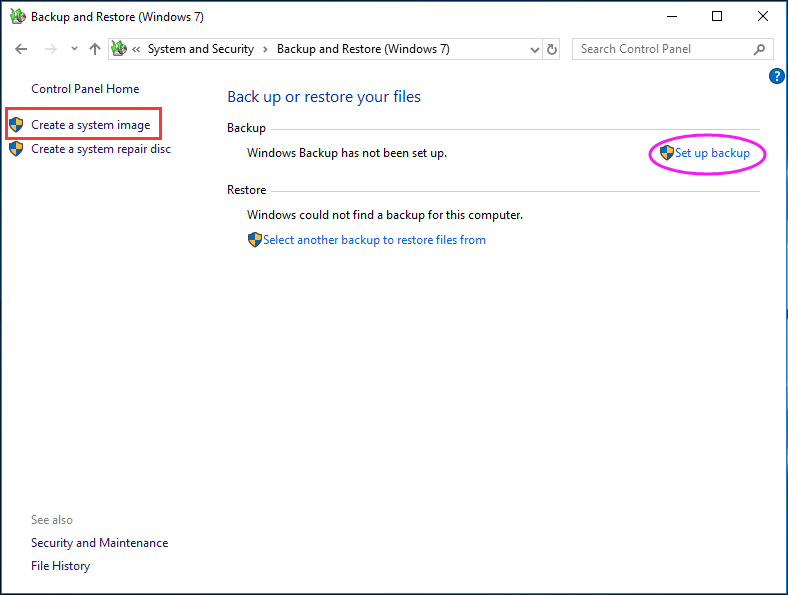The height and width of the screenshot is (595, 788).
Task: Click the Forward navigation arrow
Action: click(50, 49)
